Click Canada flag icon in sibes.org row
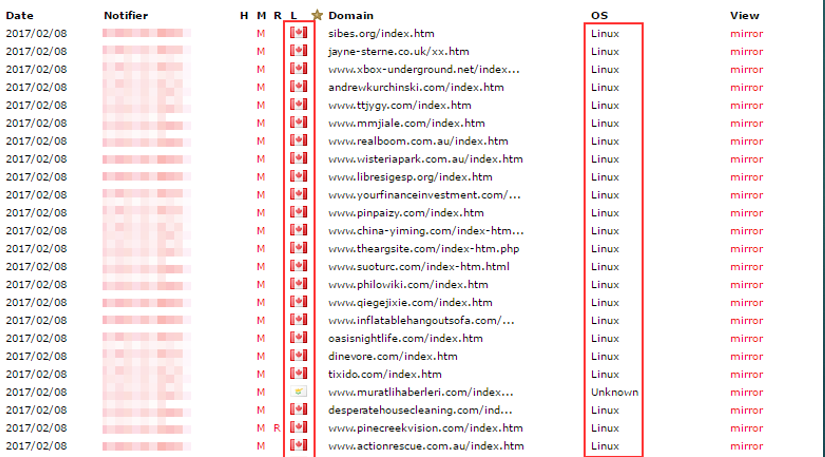This screenshot has height=457, width=825. pyautogui.click(x=298, y=33)
